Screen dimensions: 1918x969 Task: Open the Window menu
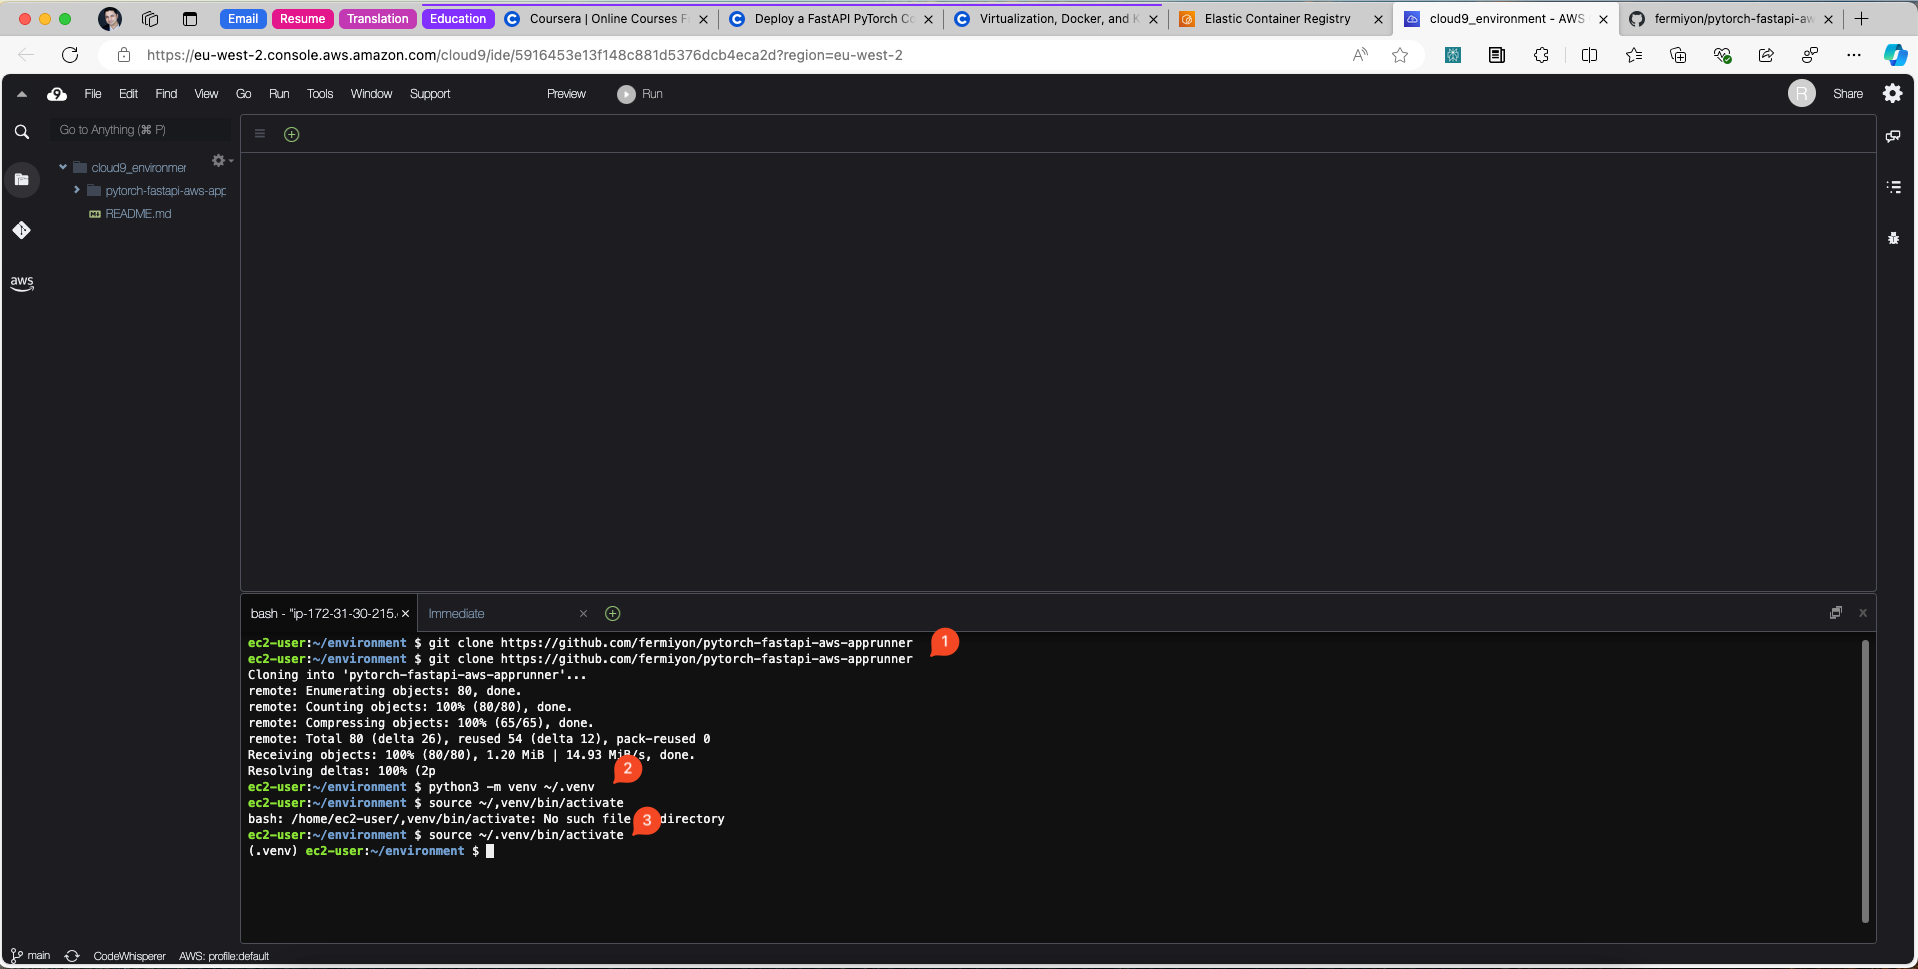(371, 94)
